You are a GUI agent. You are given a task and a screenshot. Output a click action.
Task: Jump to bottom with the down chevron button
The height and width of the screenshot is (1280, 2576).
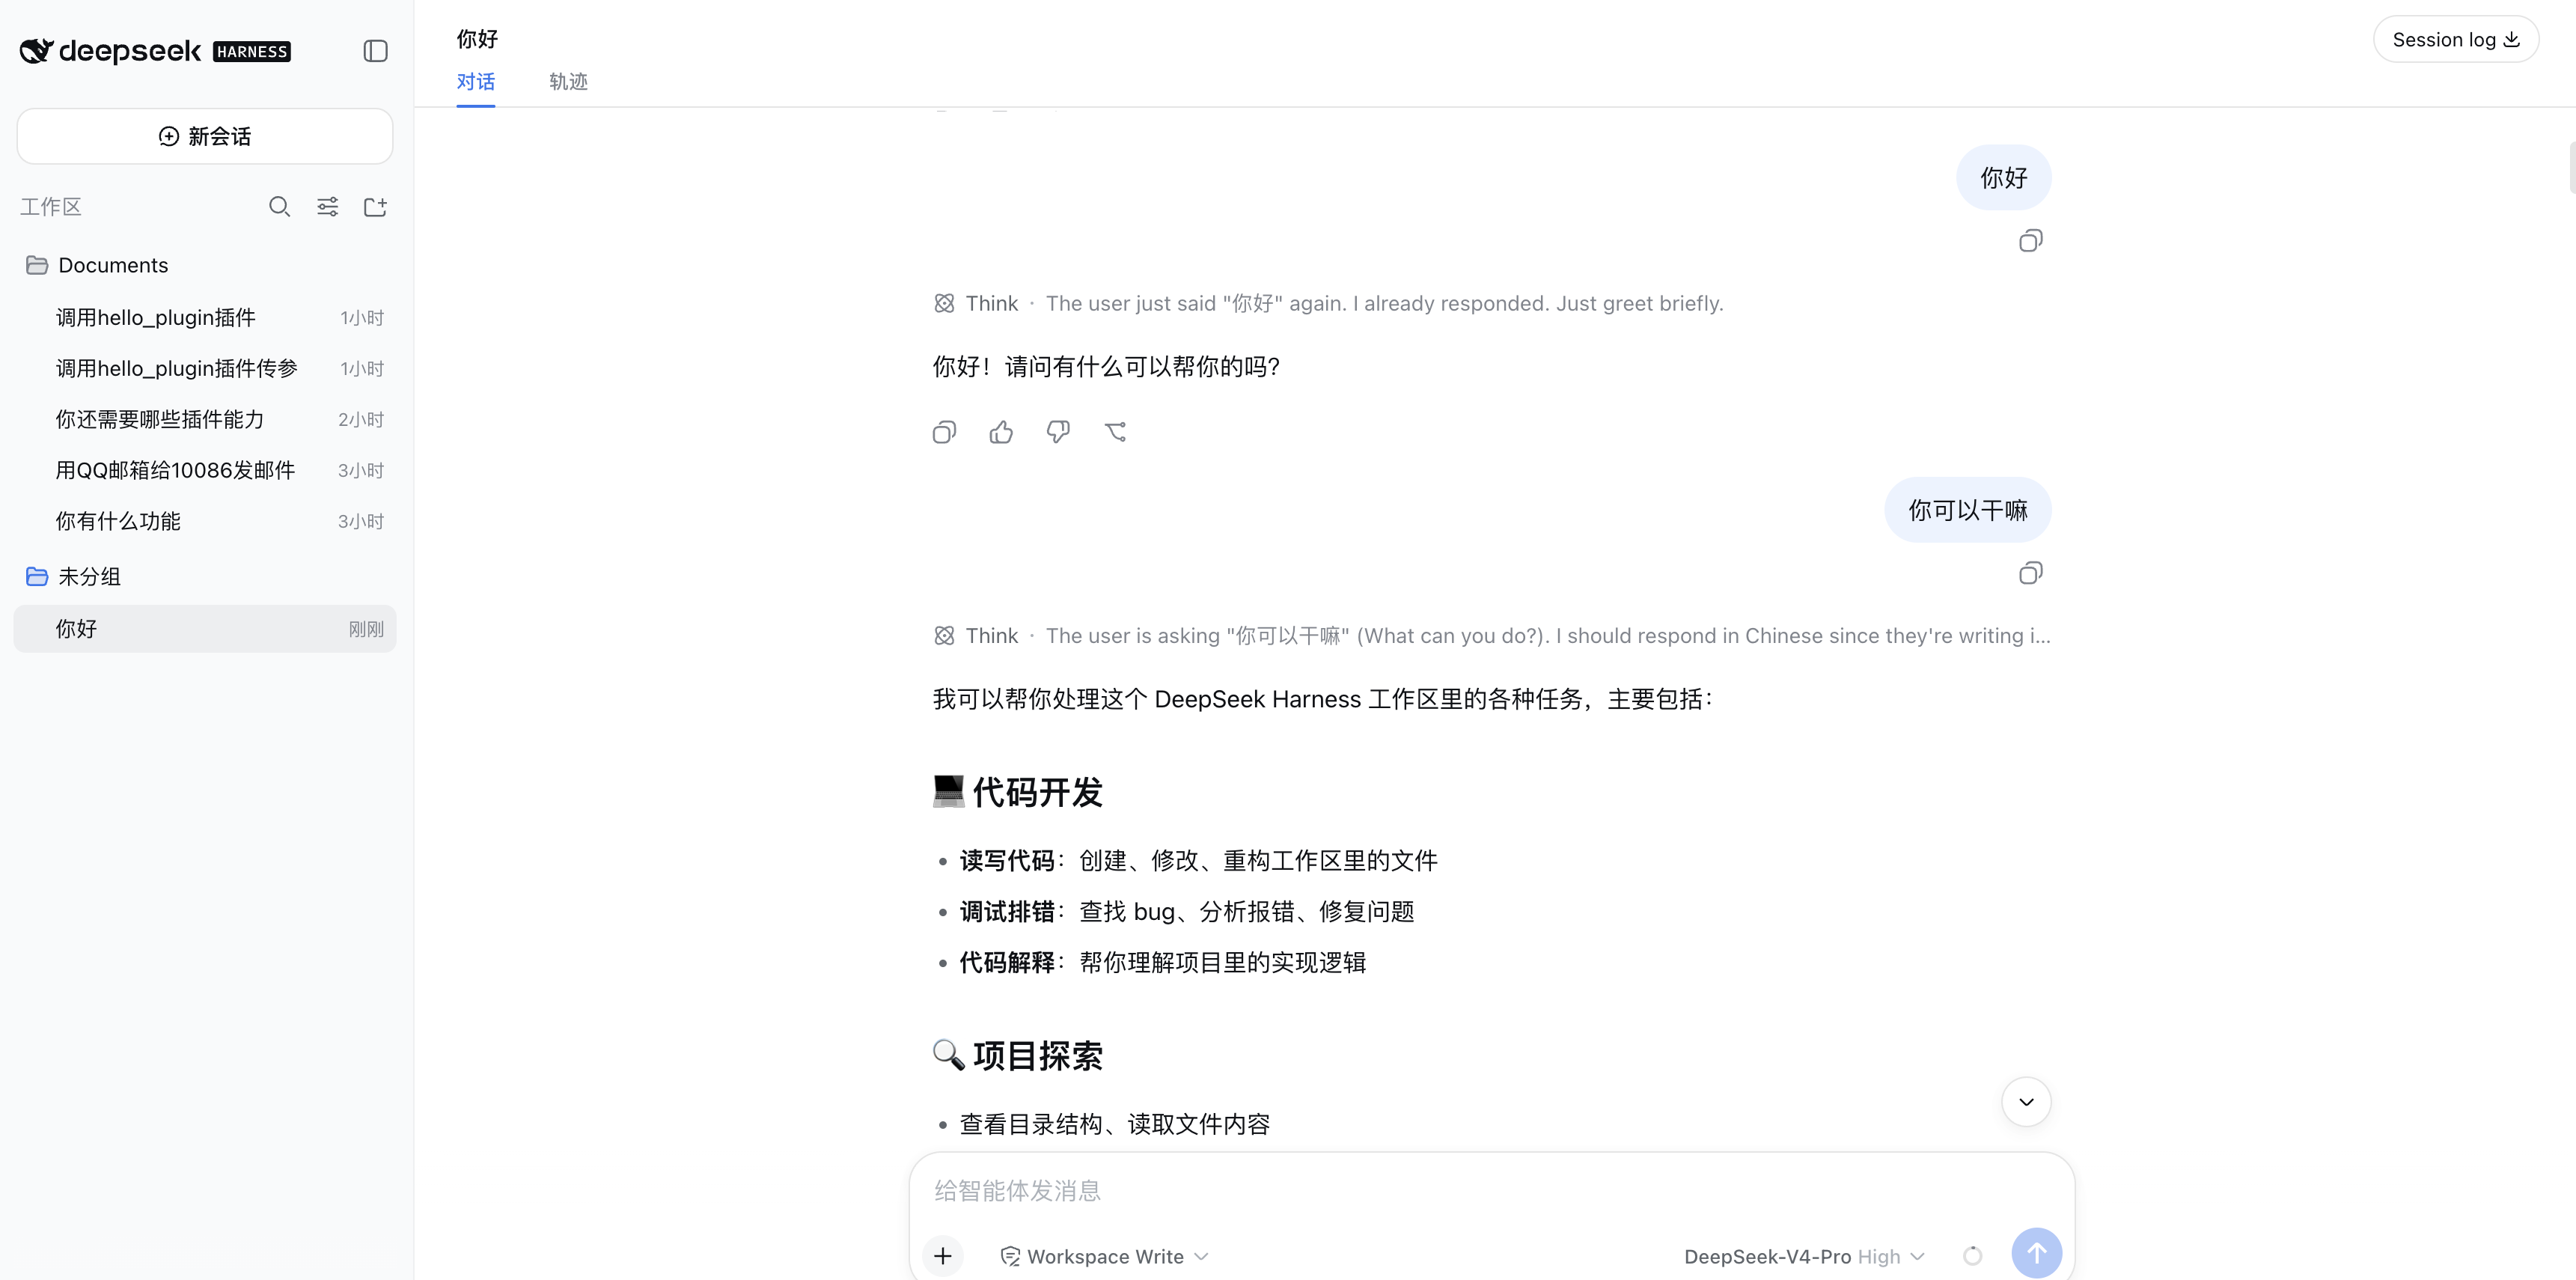point(2026,1102)
